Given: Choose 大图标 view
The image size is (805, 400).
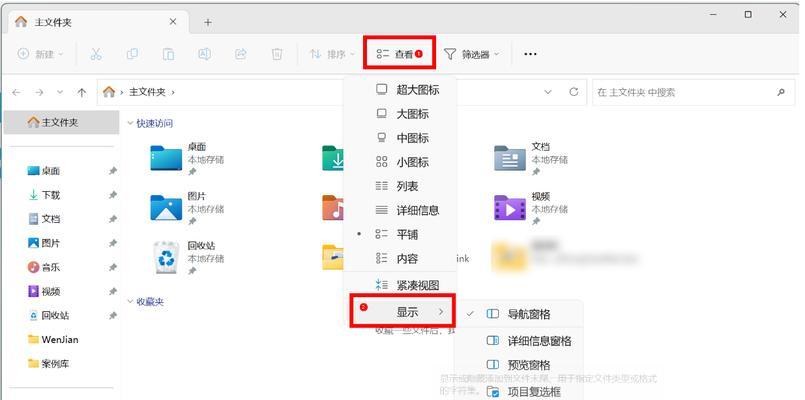Looking at the screenshot, I should [x=400, y=114].
